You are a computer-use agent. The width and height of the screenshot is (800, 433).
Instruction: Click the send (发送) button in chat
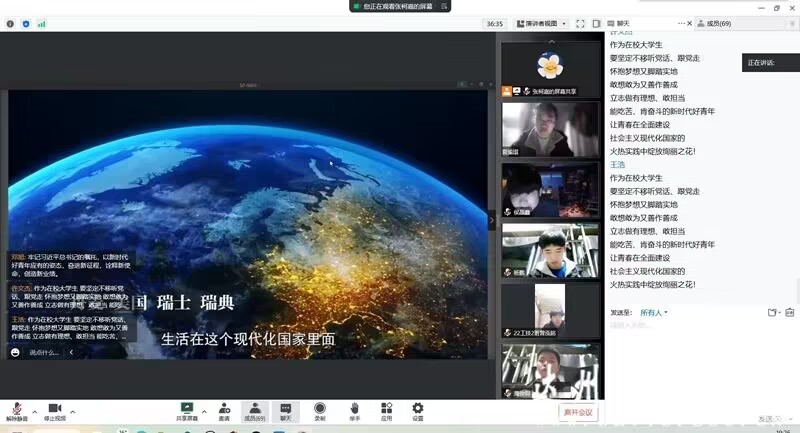[768, 419]
